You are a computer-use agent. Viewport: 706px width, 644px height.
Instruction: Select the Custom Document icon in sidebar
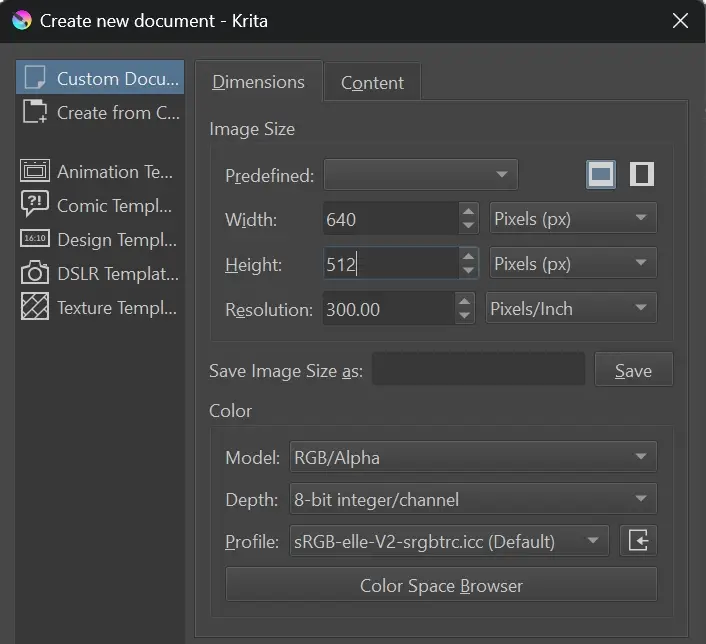(35, 77)
